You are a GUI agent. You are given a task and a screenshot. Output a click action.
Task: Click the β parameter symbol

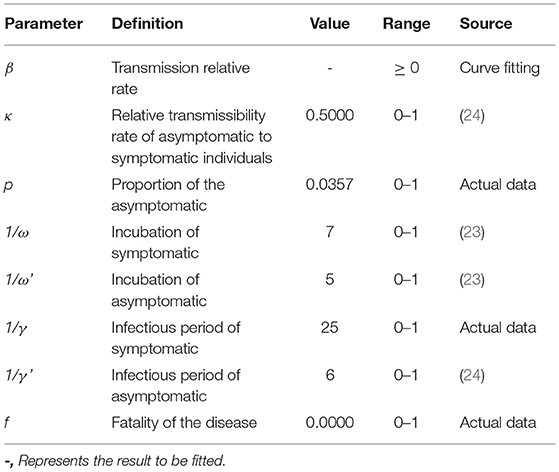[9, 68]
